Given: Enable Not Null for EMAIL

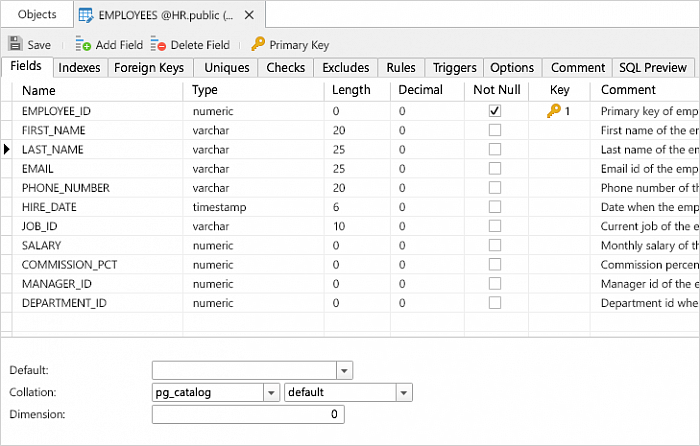Looking at the screenshot, I should pyautogui.click(x=495, y=168).
